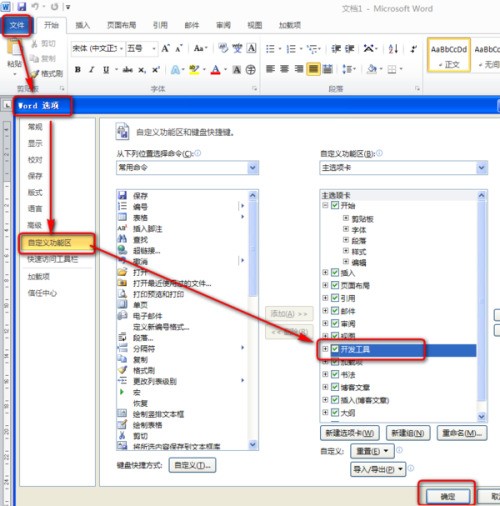Switch to the 页面布局 ribbon tab
The height and width of the screenshot is (506, 500).
tap(121, 25)
